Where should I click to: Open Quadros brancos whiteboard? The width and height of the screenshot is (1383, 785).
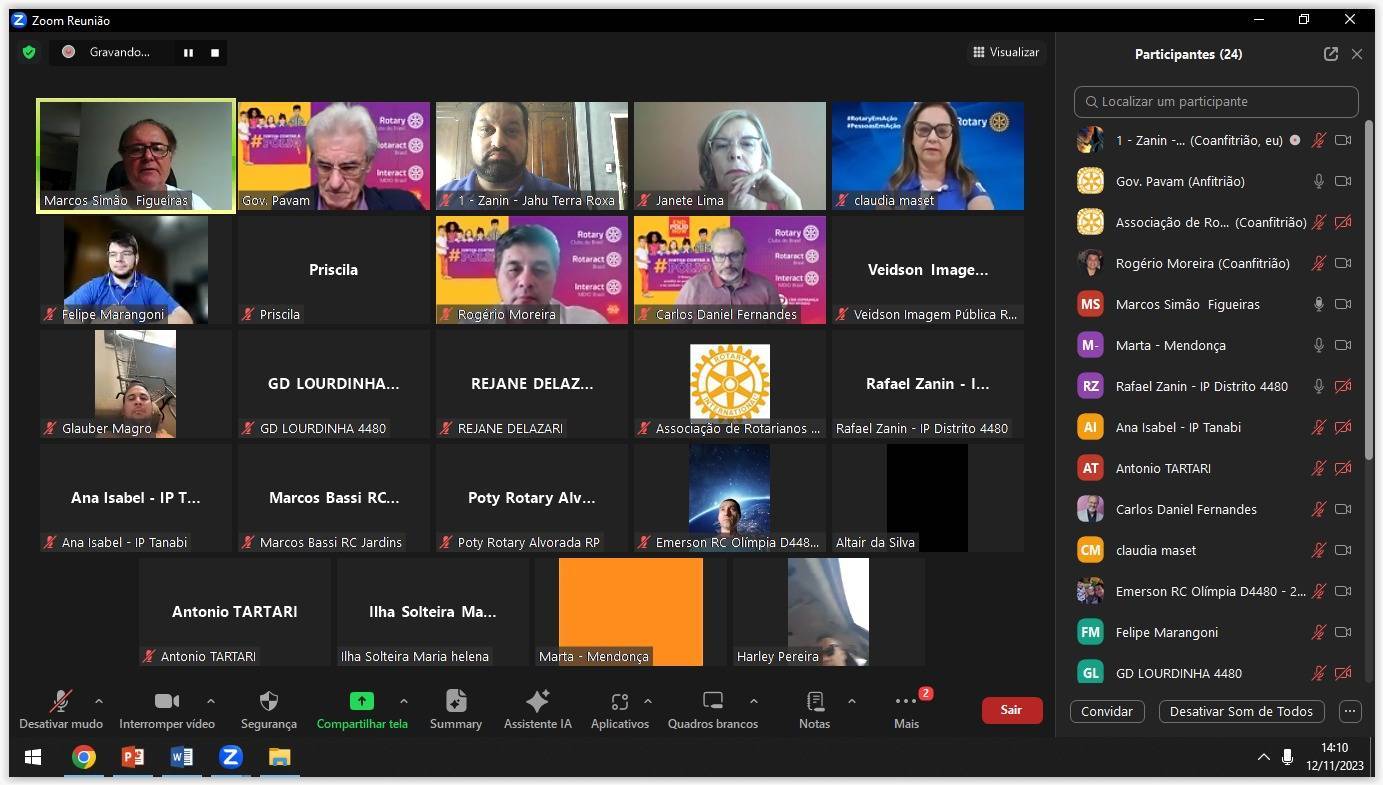click(712, 701)
